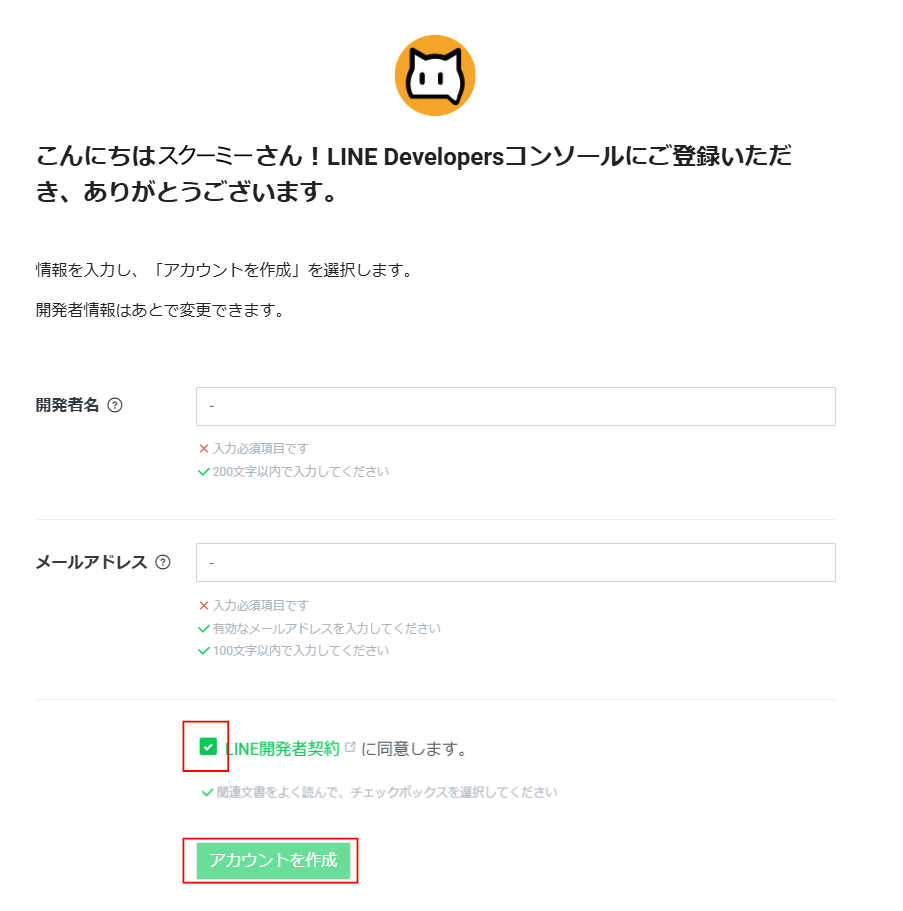Focus the 開発者名 input field
This screenshot has width=903, height=911.
(x=515, y=406)
